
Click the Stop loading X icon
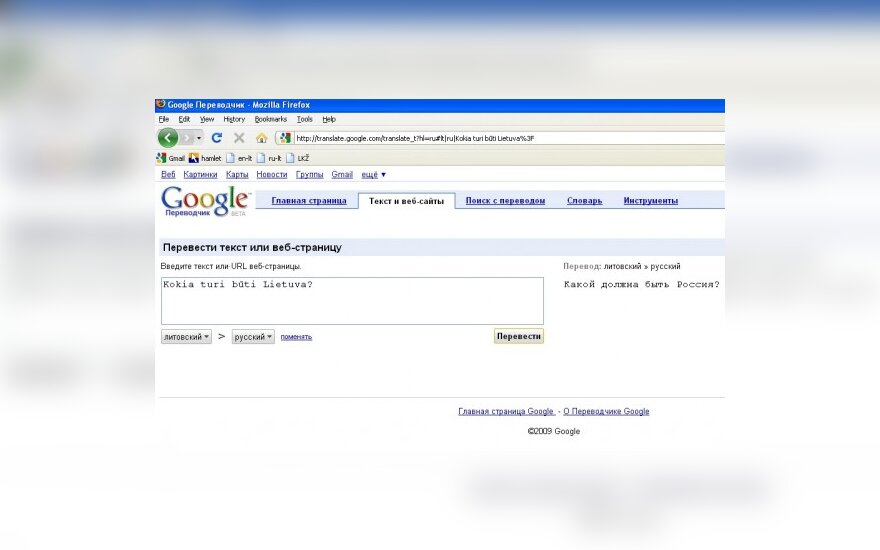tap(239, 138)
